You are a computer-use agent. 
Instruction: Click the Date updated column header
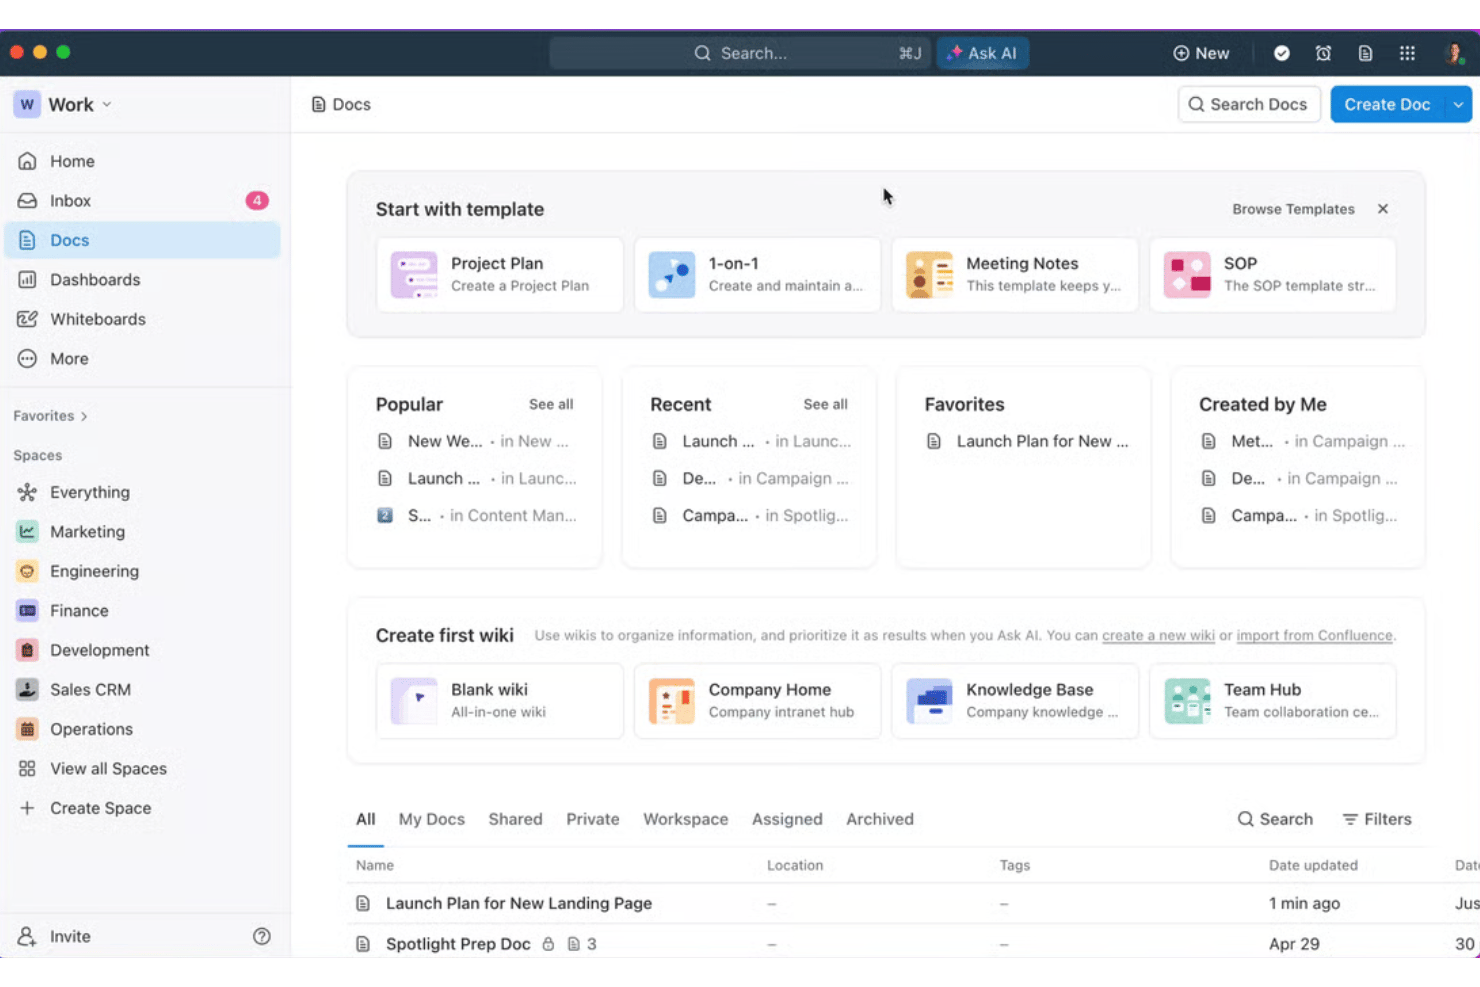[1313, 866]
